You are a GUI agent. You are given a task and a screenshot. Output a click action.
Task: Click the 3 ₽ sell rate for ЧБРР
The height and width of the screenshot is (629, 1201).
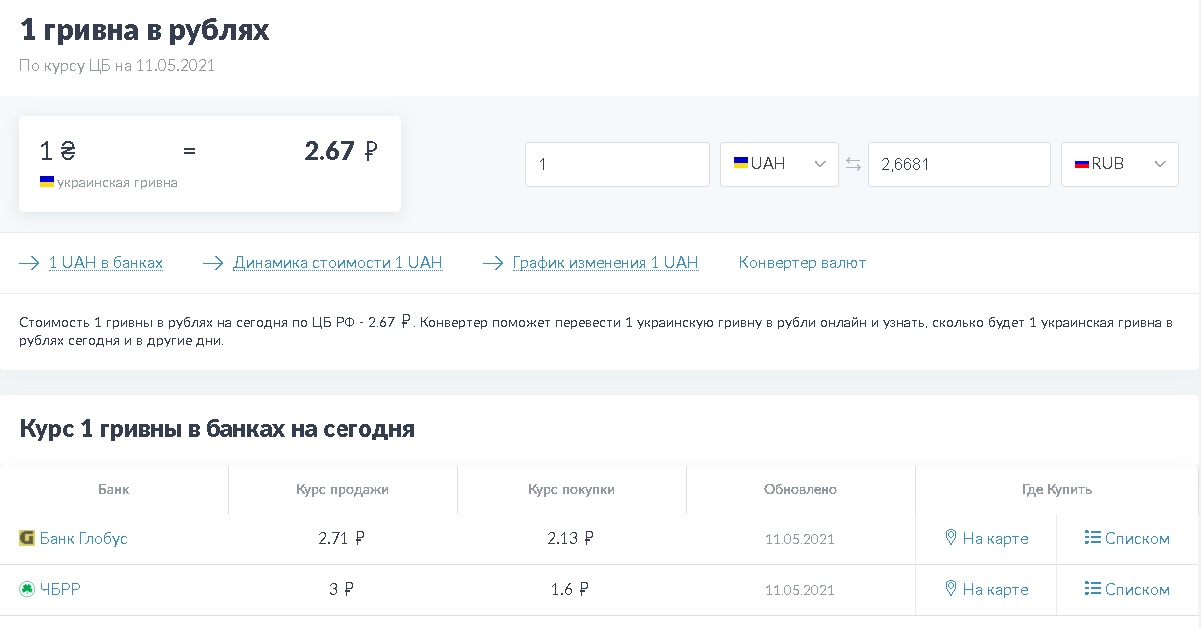pyautogui.click(x=342, y=589)
